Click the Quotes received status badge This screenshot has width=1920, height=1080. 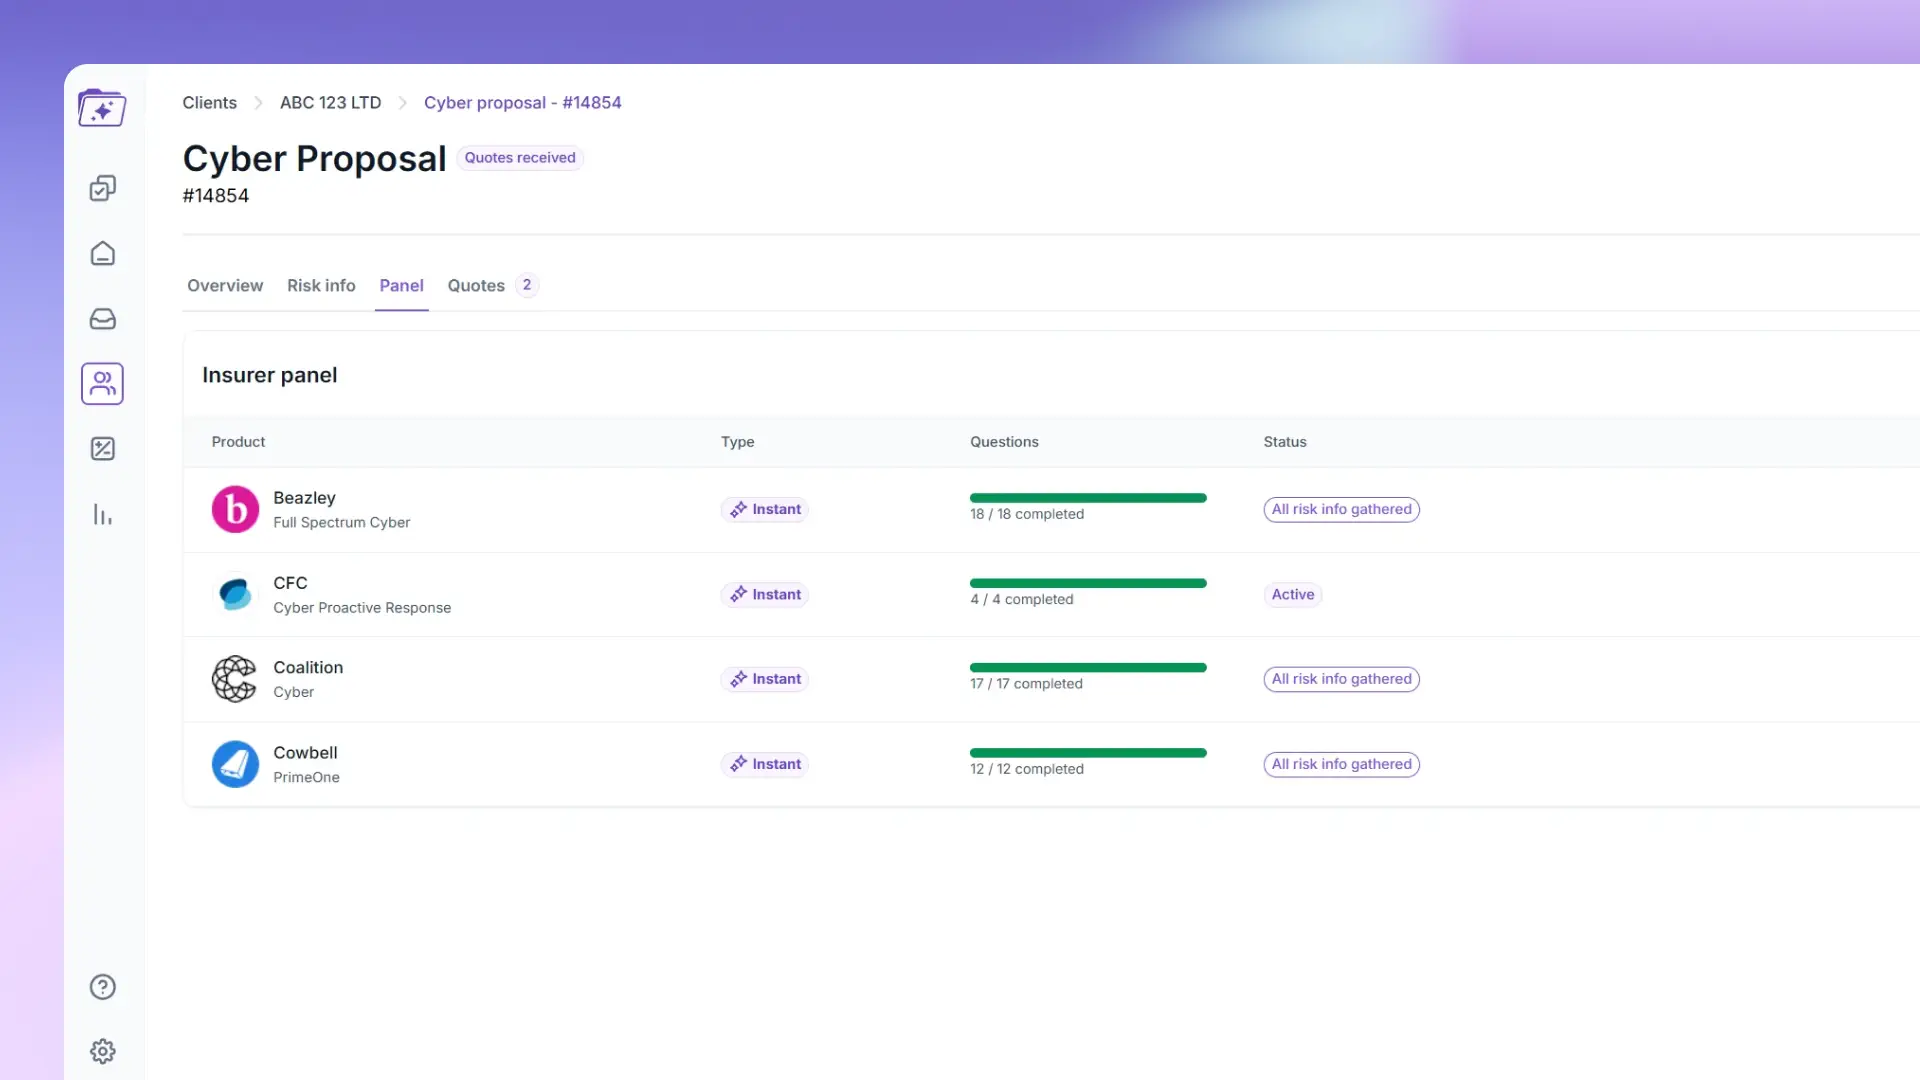click(x=520, y=158)
